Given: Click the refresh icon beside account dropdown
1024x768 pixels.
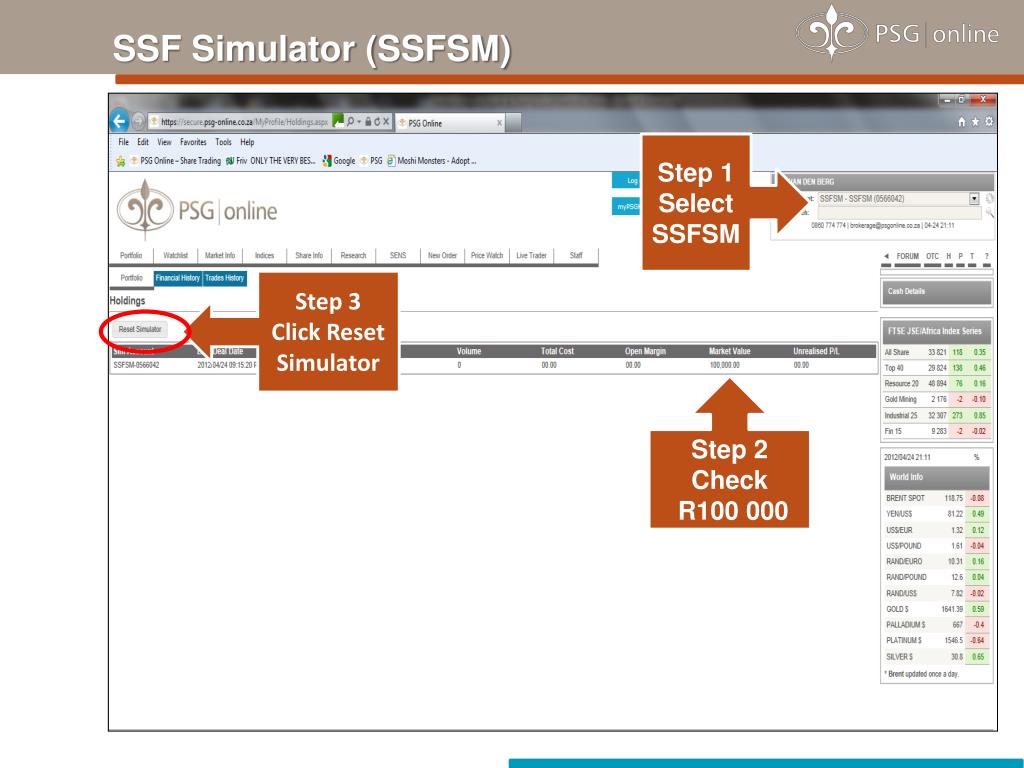Looking at the screenshot, I should pyautogui.click(x=990, y=199).
